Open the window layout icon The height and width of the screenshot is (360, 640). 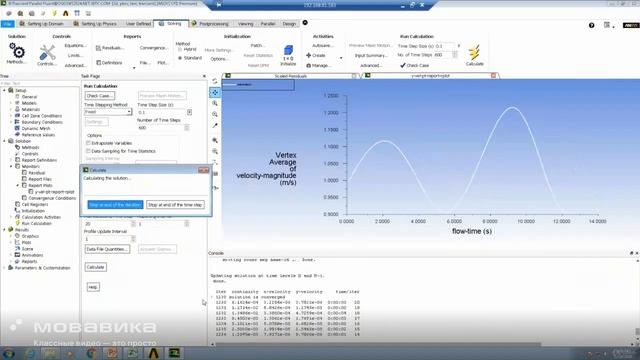[607, 25]
